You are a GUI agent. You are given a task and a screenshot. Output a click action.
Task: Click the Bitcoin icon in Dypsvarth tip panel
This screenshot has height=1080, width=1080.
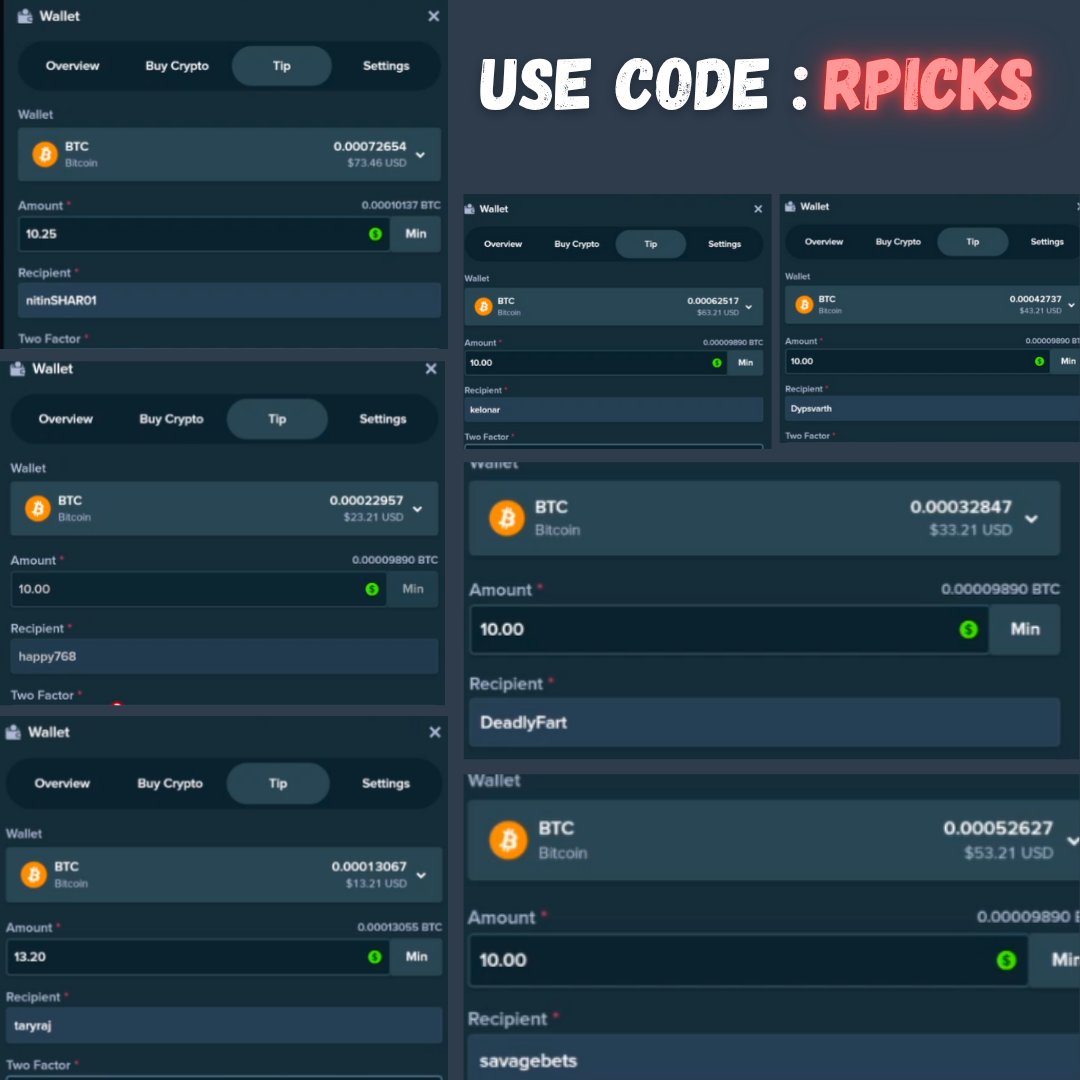803,305
